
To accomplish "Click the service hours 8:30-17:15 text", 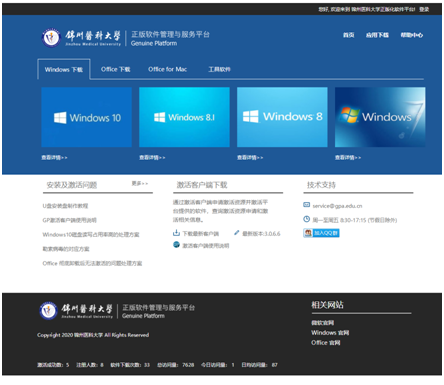I will coord(355,220).
